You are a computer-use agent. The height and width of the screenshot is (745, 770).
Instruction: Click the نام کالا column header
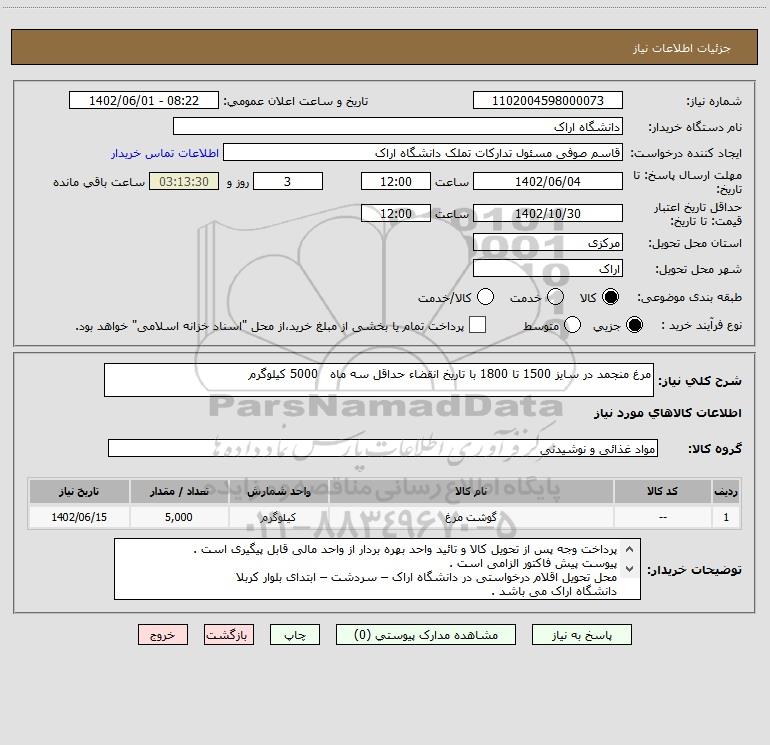point(471,491)
